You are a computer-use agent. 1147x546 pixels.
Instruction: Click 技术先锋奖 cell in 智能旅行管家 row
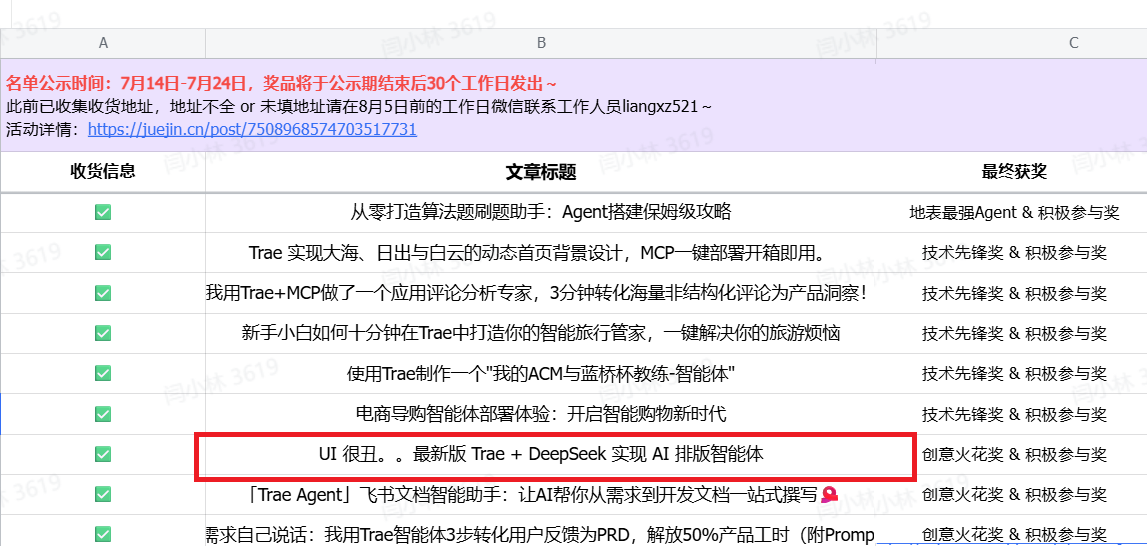tap(1014, 334)
